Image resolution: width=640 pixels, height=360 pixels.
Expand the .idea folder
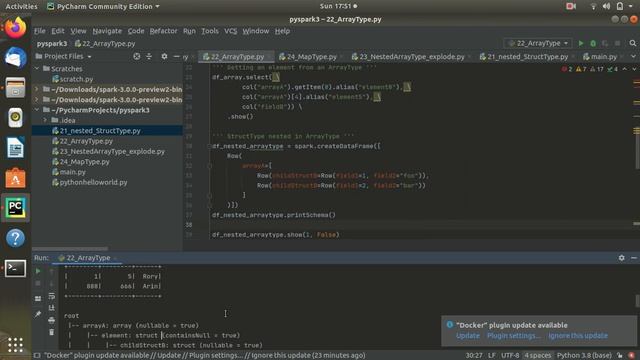(45, 120)
